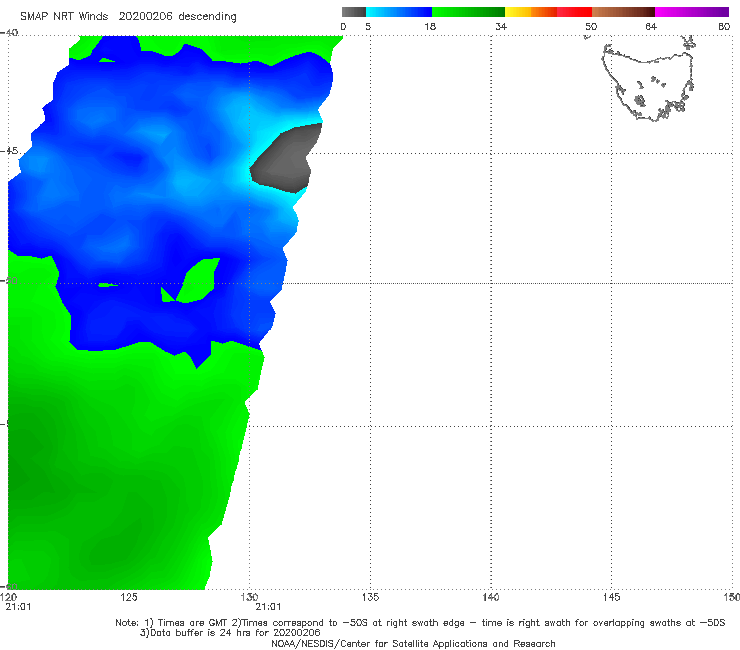The height and width of the screenshot is (650, 740).
Task: Click the "NOAA/NESDIS/Center for Satellite Applications and Research" credit
Action: pyautogui.click(x=413, y=643)
